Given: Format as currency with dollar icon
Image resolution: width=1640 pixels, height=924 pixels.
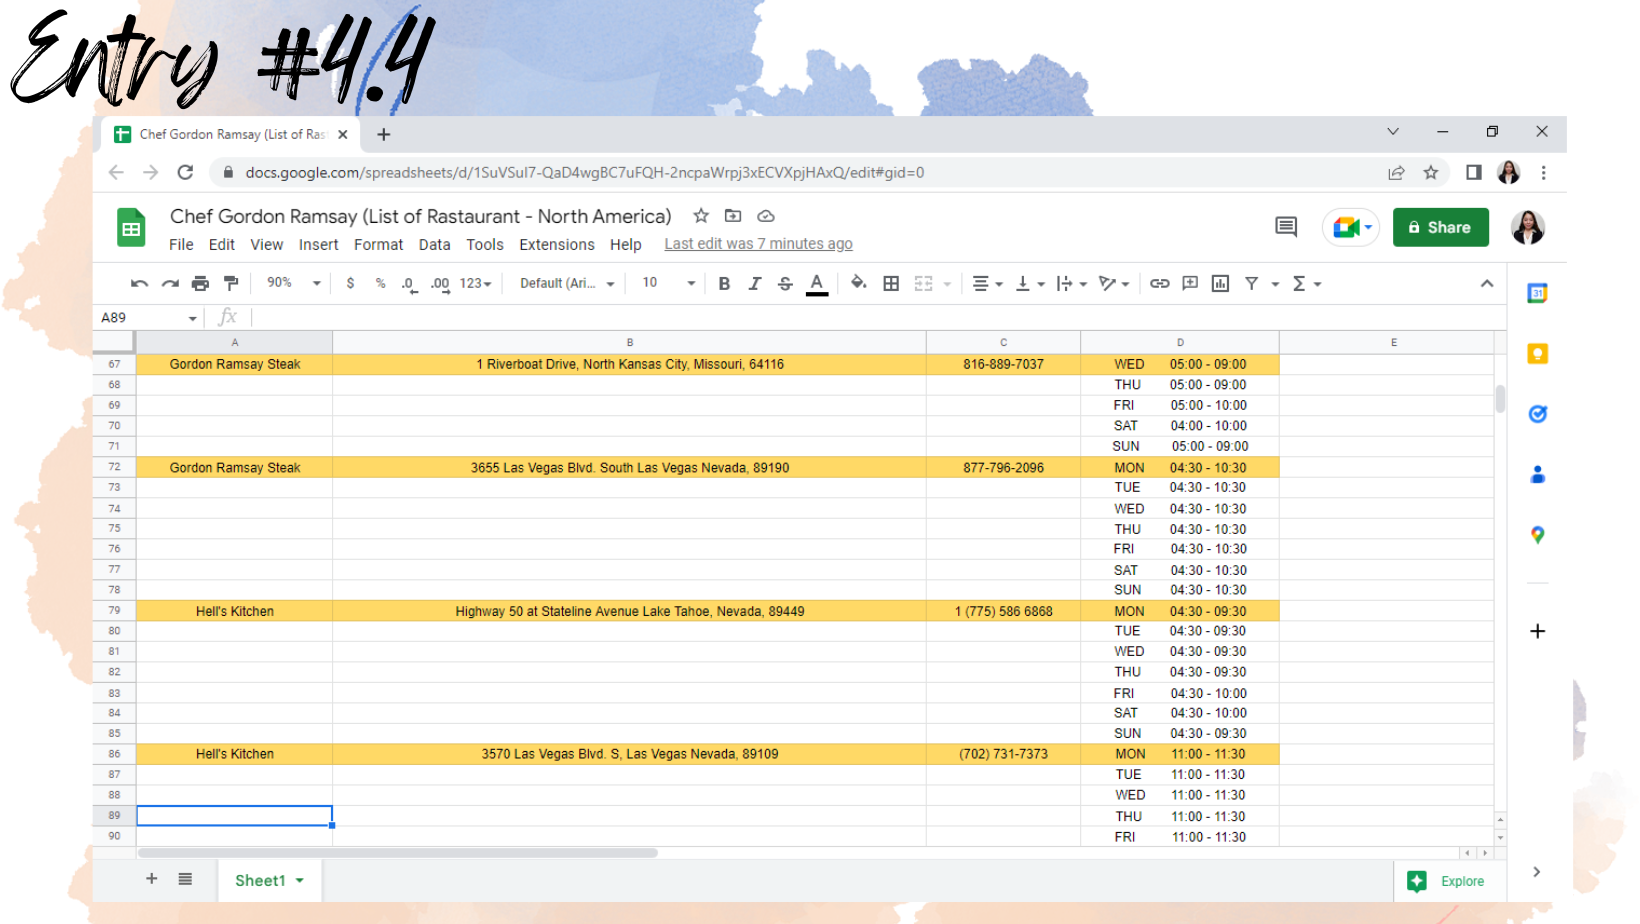Looking at the screenshot, I should tap(350, 284).
